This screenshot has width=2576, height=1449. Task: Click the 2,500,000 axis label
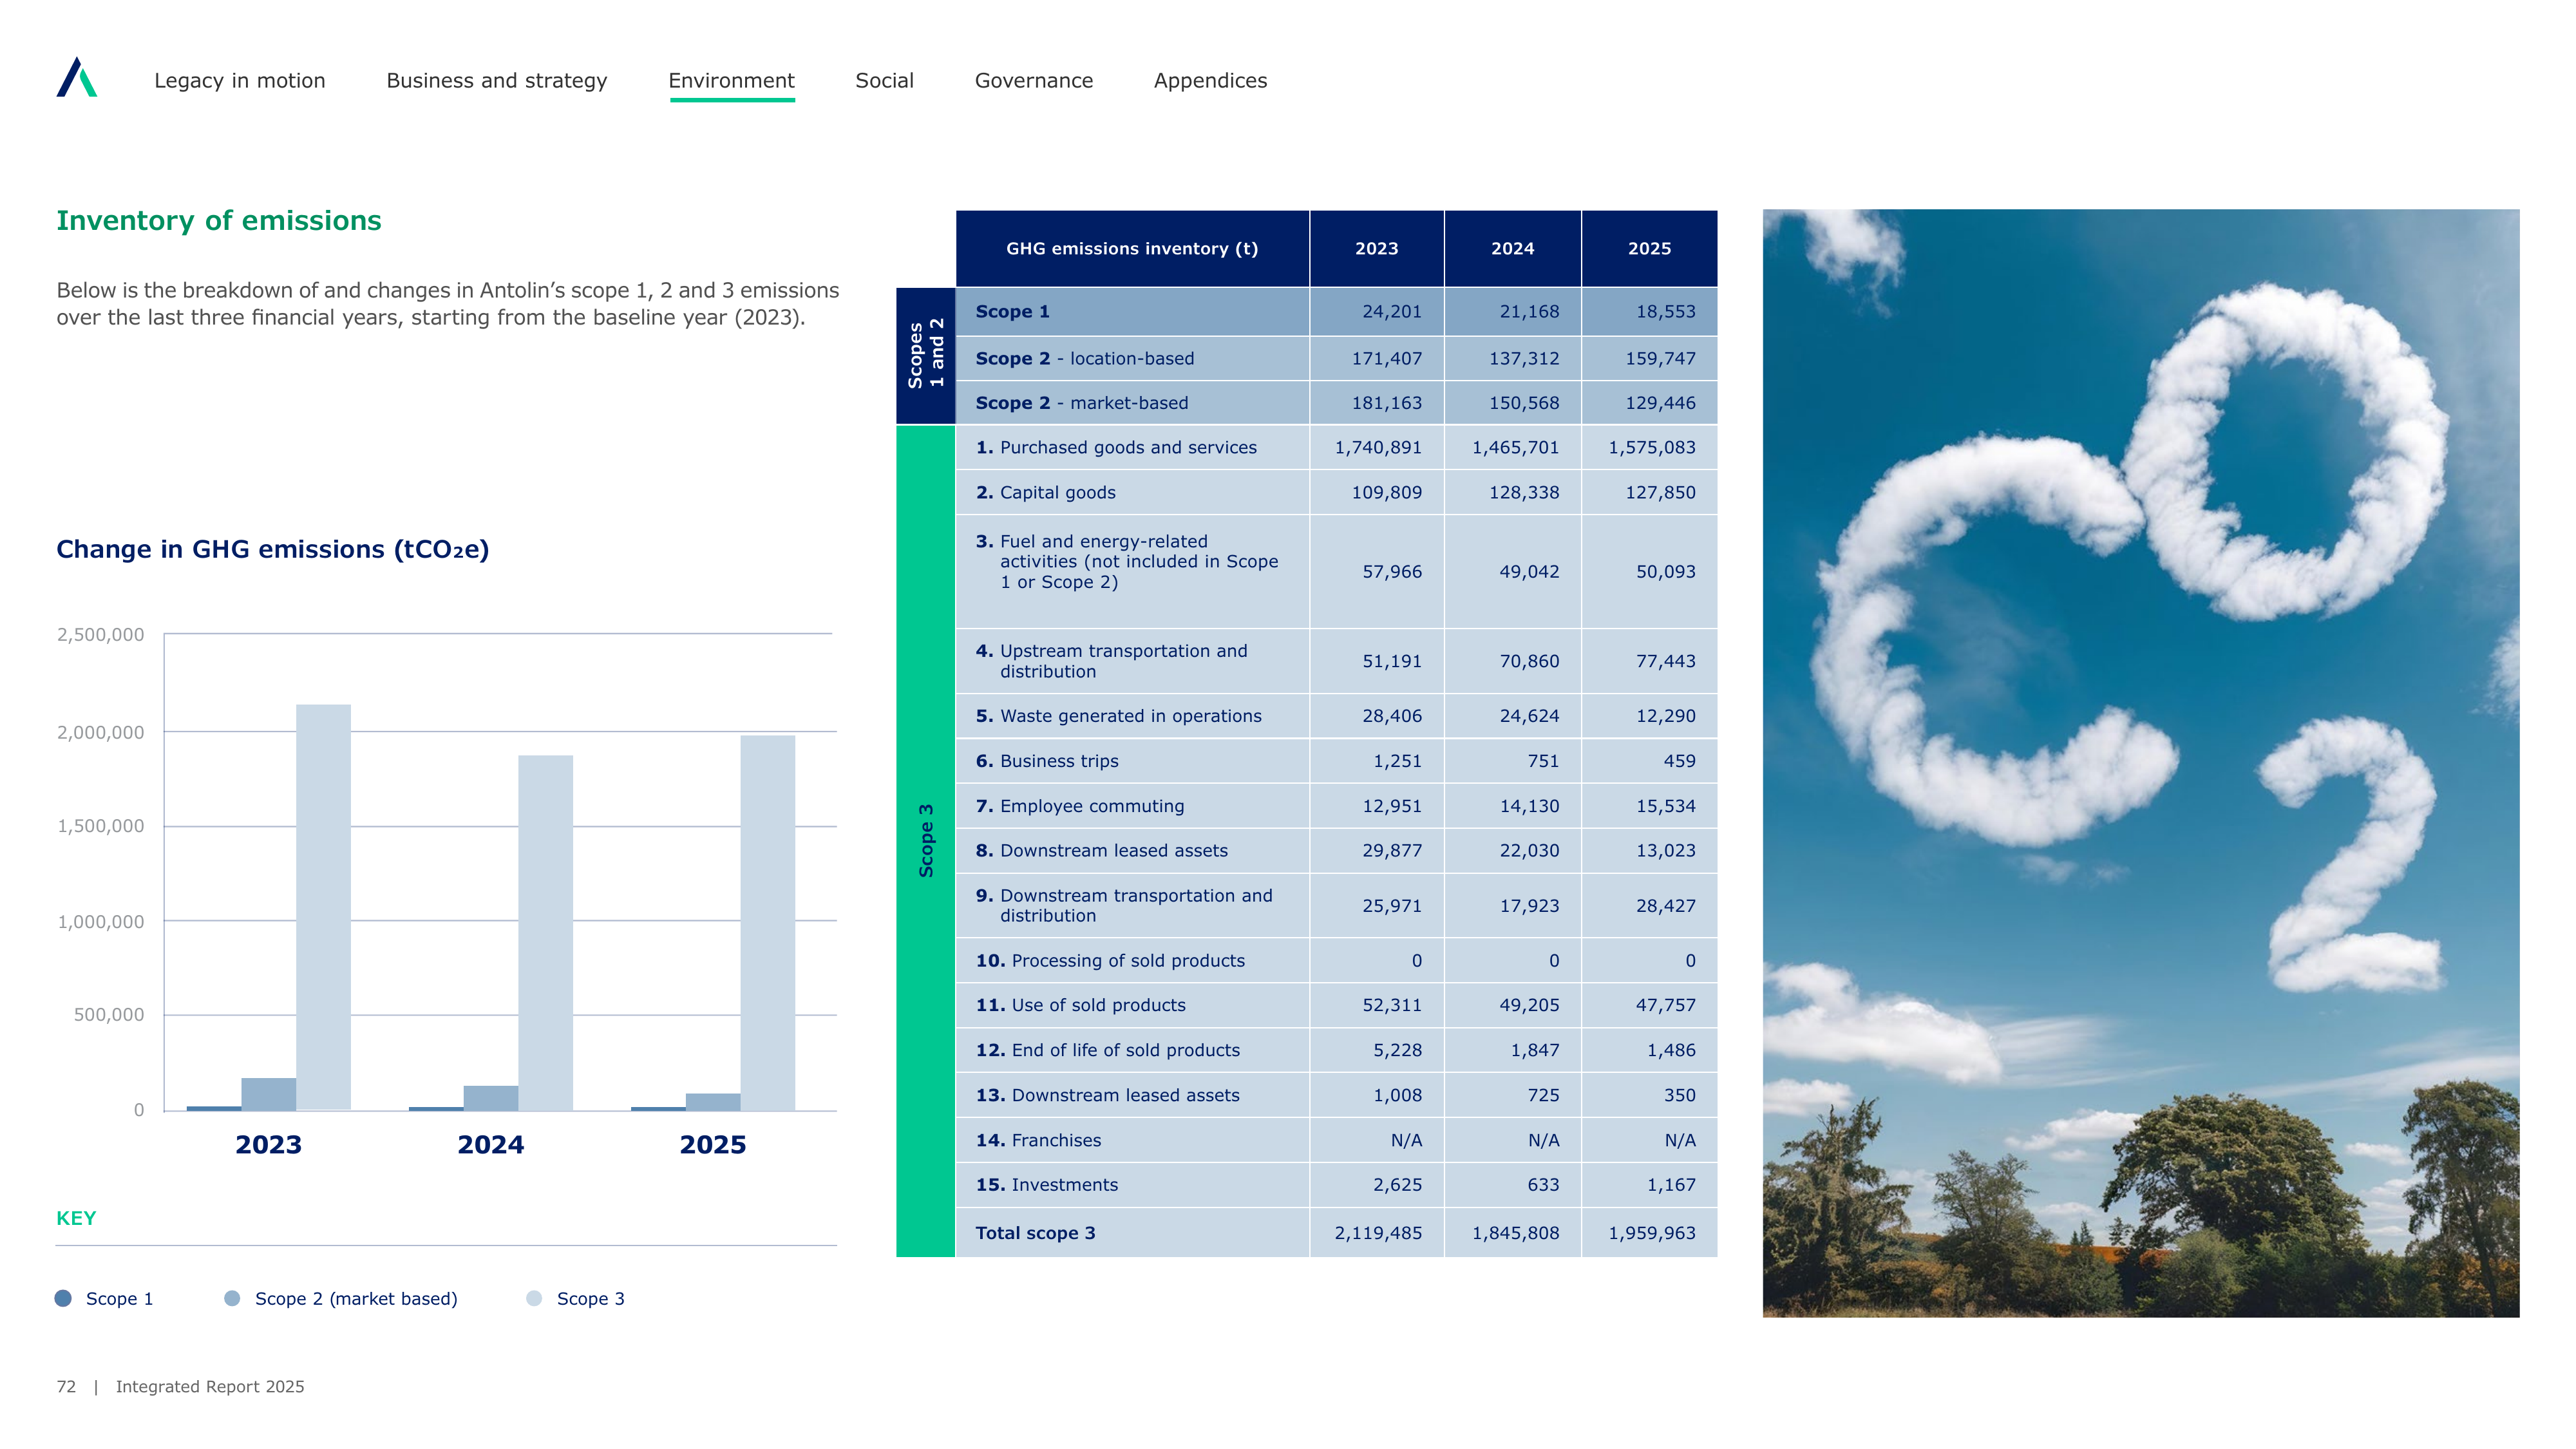(x=100, y=635)
